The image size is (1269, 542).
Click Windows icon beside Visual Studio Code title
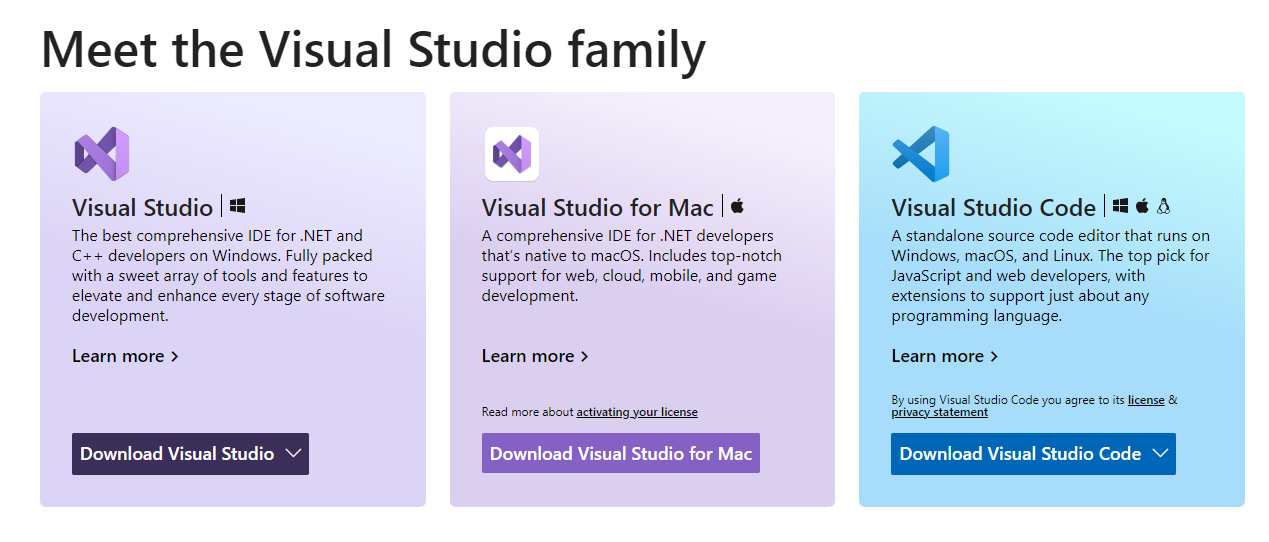coord(1121,206)
